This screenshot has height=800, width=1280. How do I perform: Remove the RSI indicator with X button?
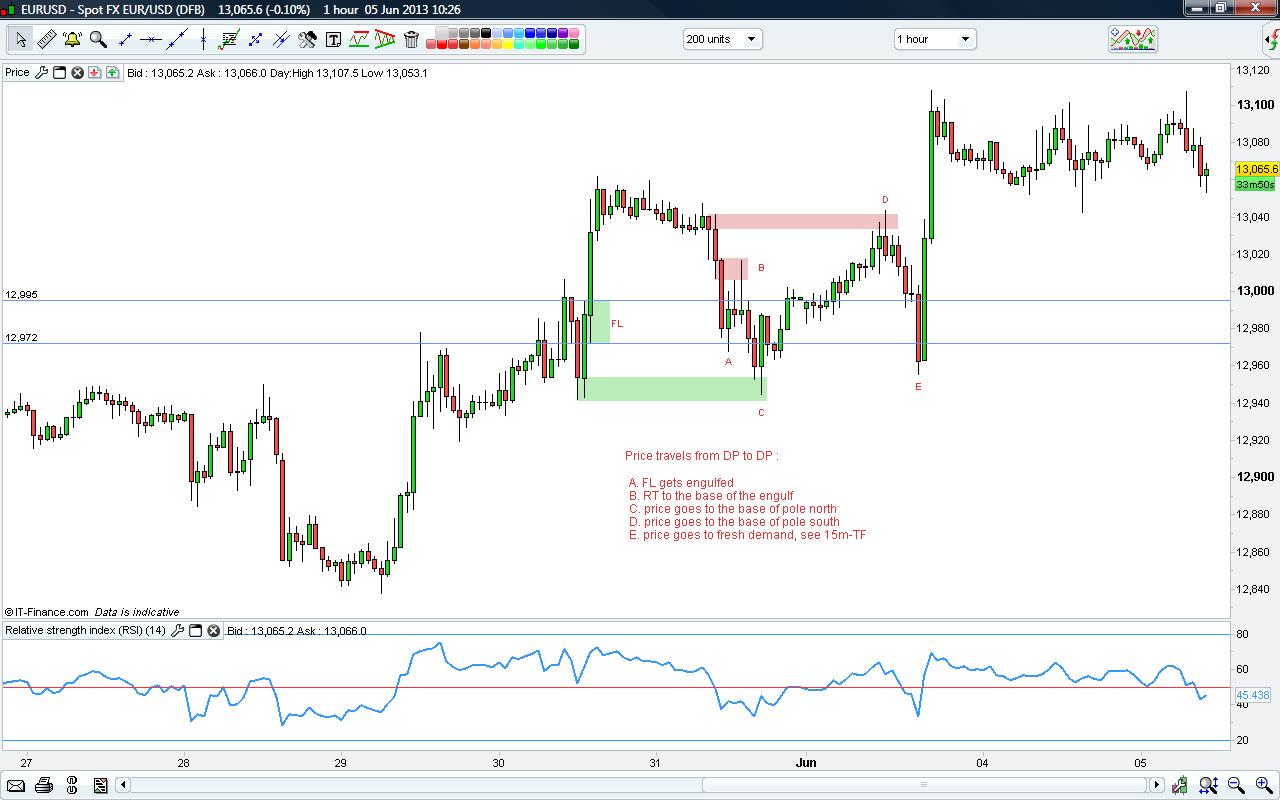(214, 630)
